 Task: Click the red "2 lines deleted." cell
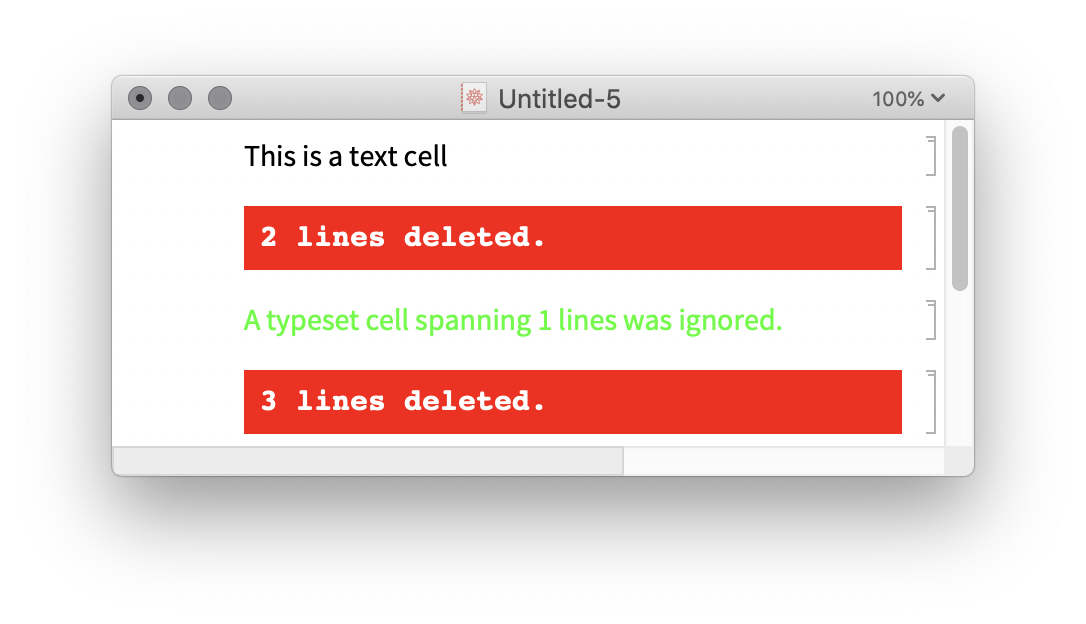click(x=572, y=238)
